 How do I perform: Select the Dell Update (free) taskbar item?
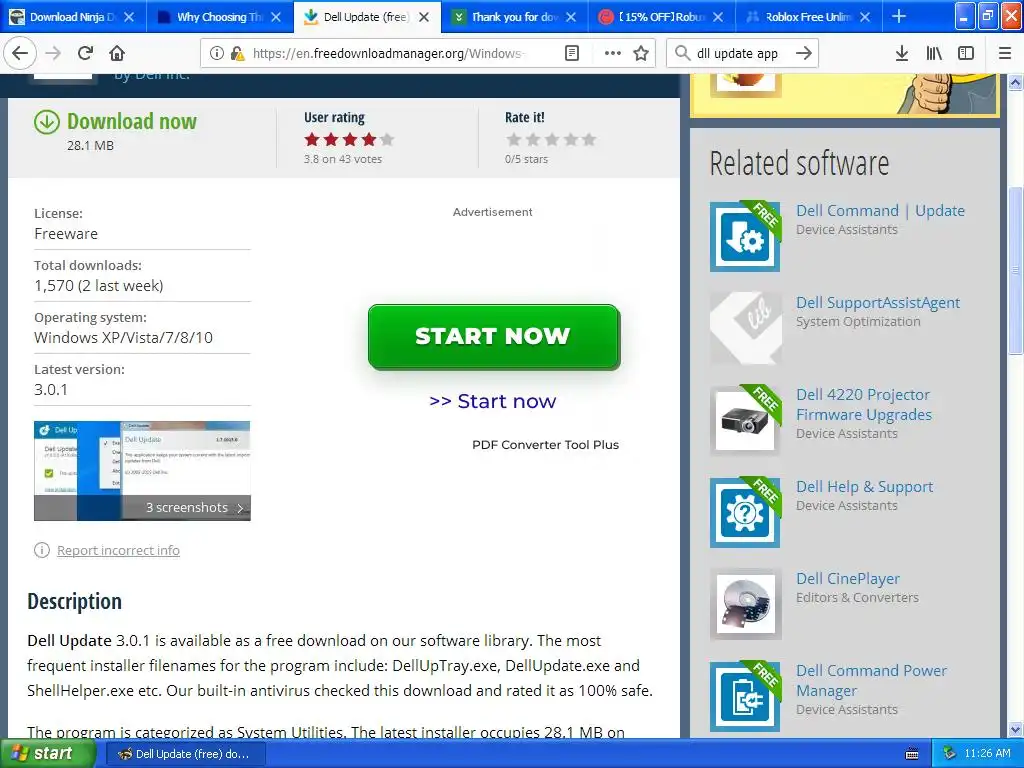pyautogui.click(x=185, y=754)
